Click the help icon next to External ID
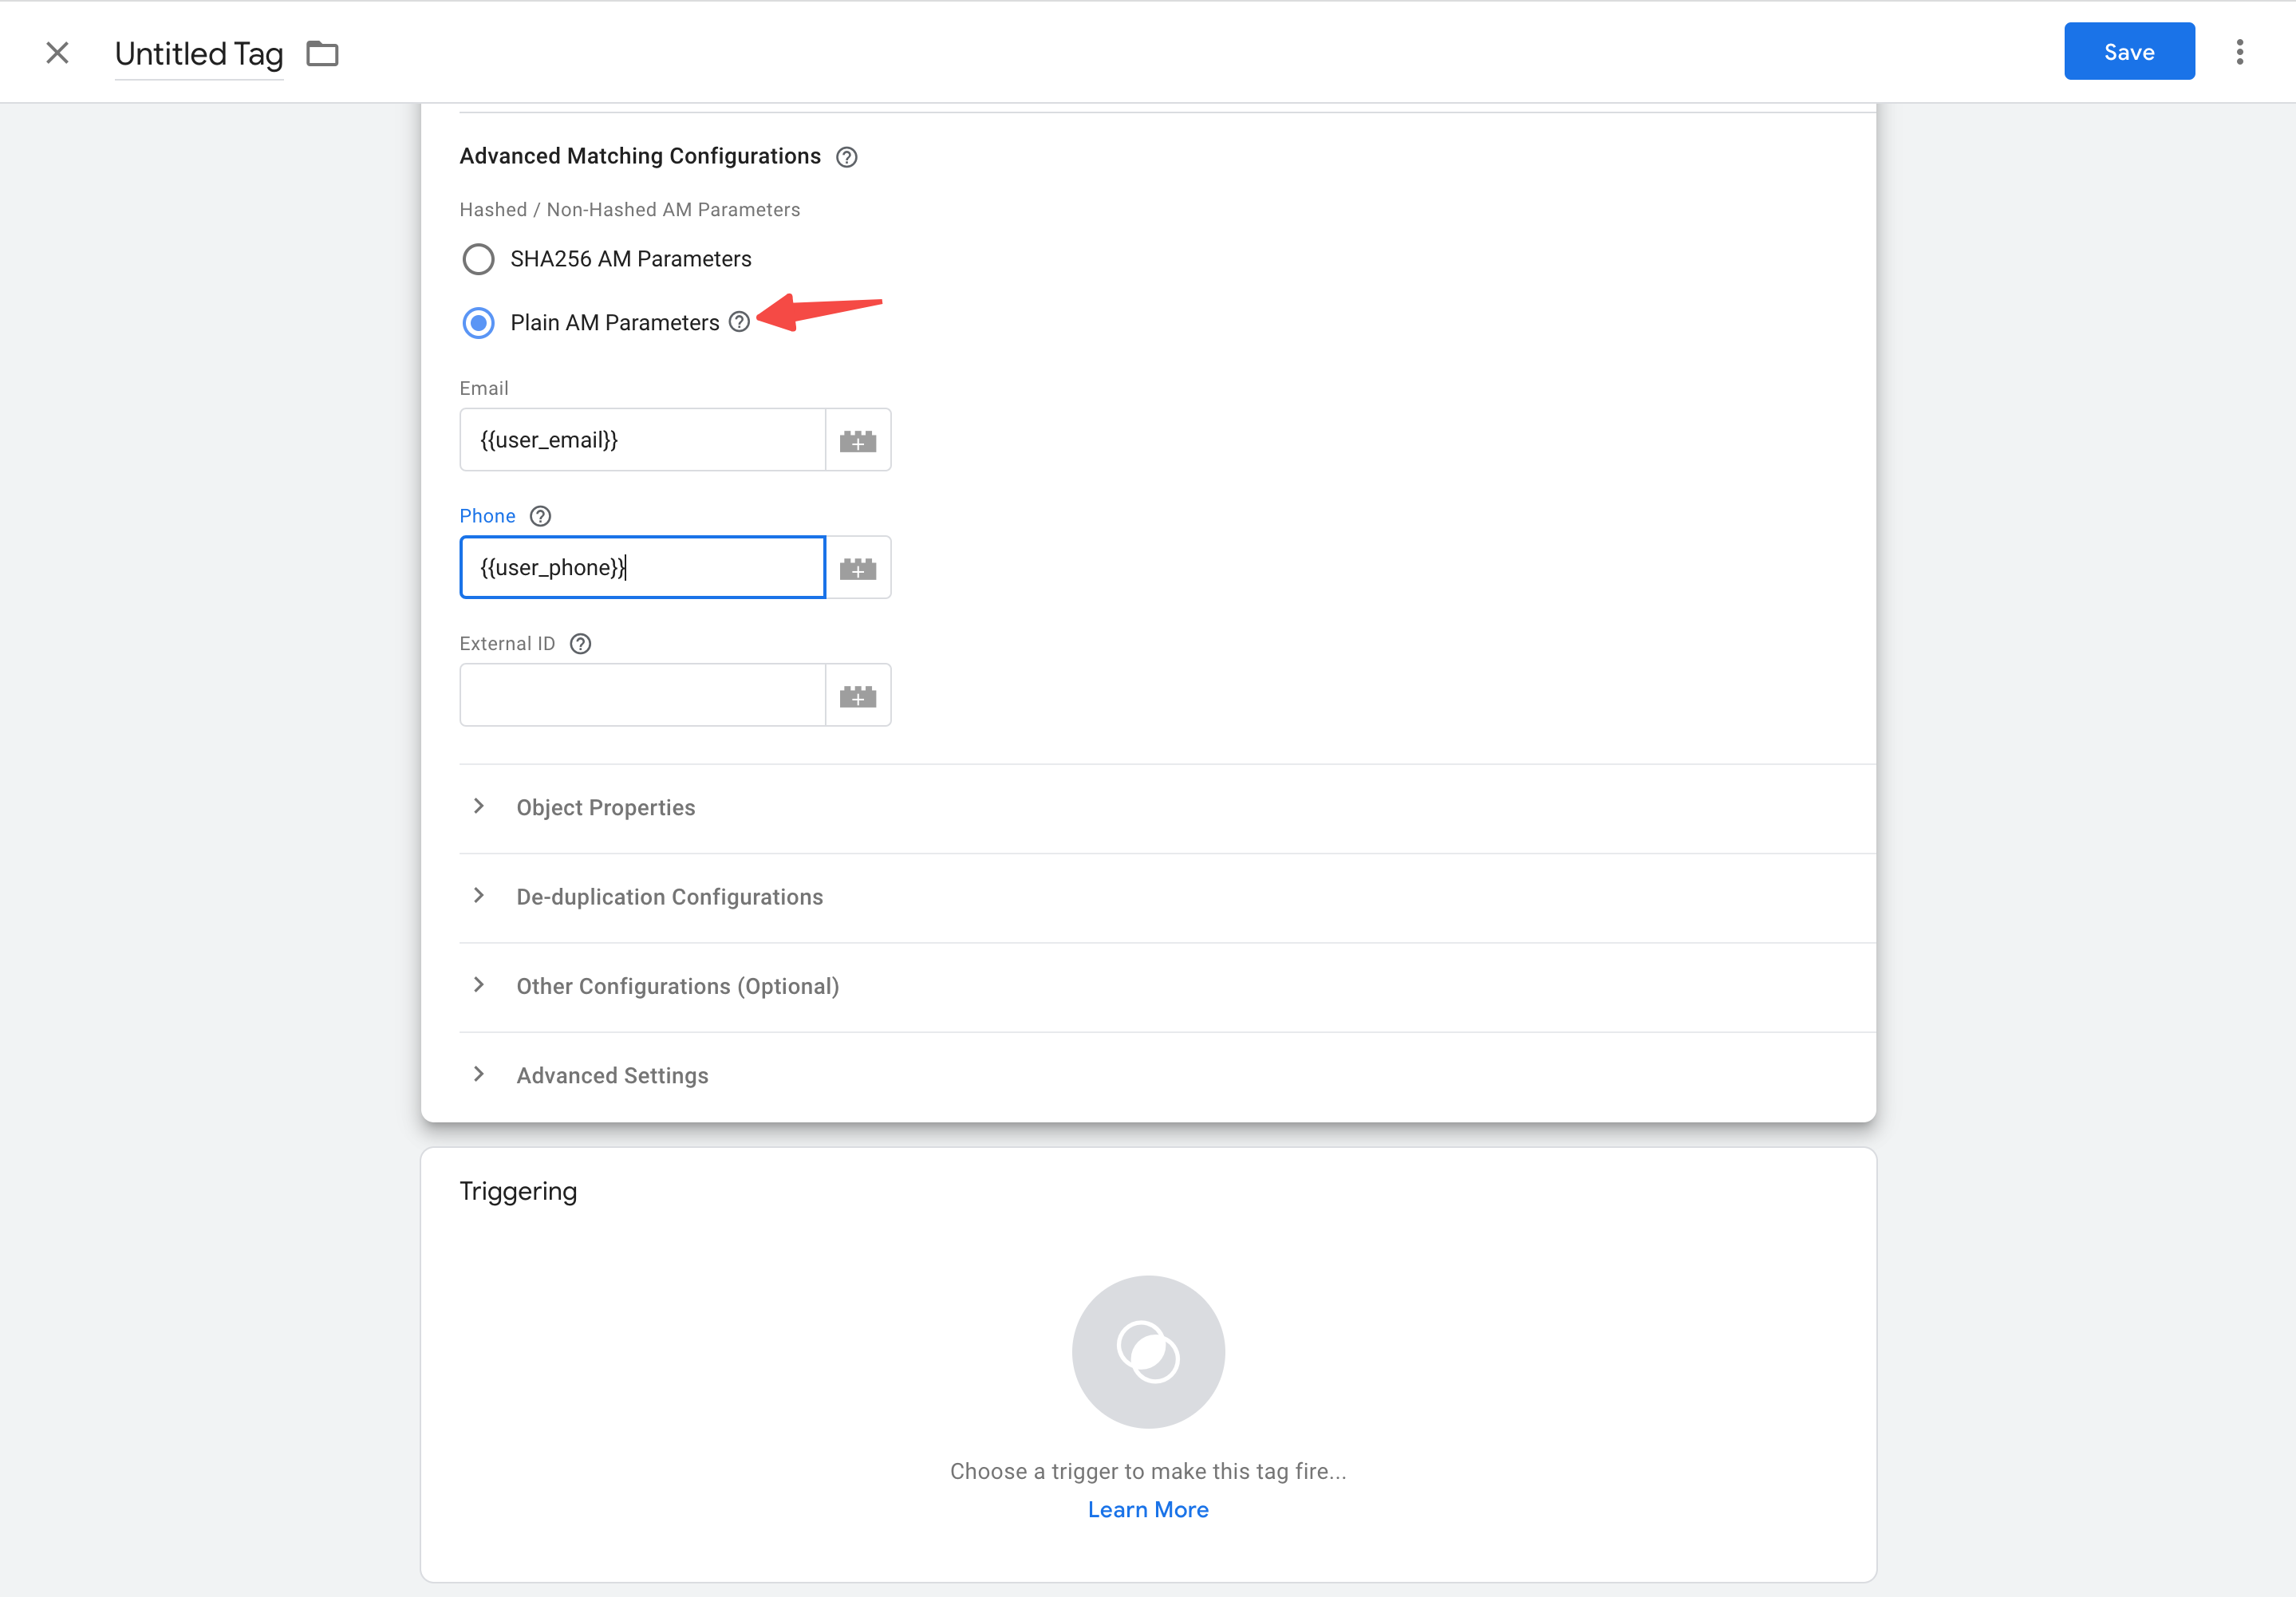The width and height of the screenshot is (2296, 1597). pyautogui.click(x=580, y=644)
